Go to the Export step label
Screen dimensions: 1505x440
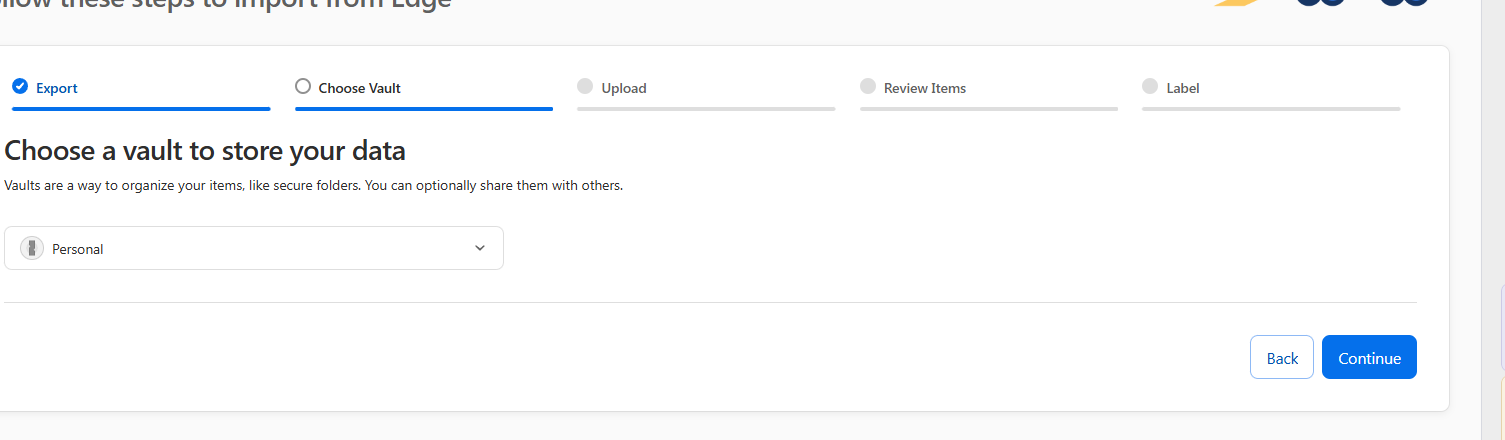(x=57, y=88)
